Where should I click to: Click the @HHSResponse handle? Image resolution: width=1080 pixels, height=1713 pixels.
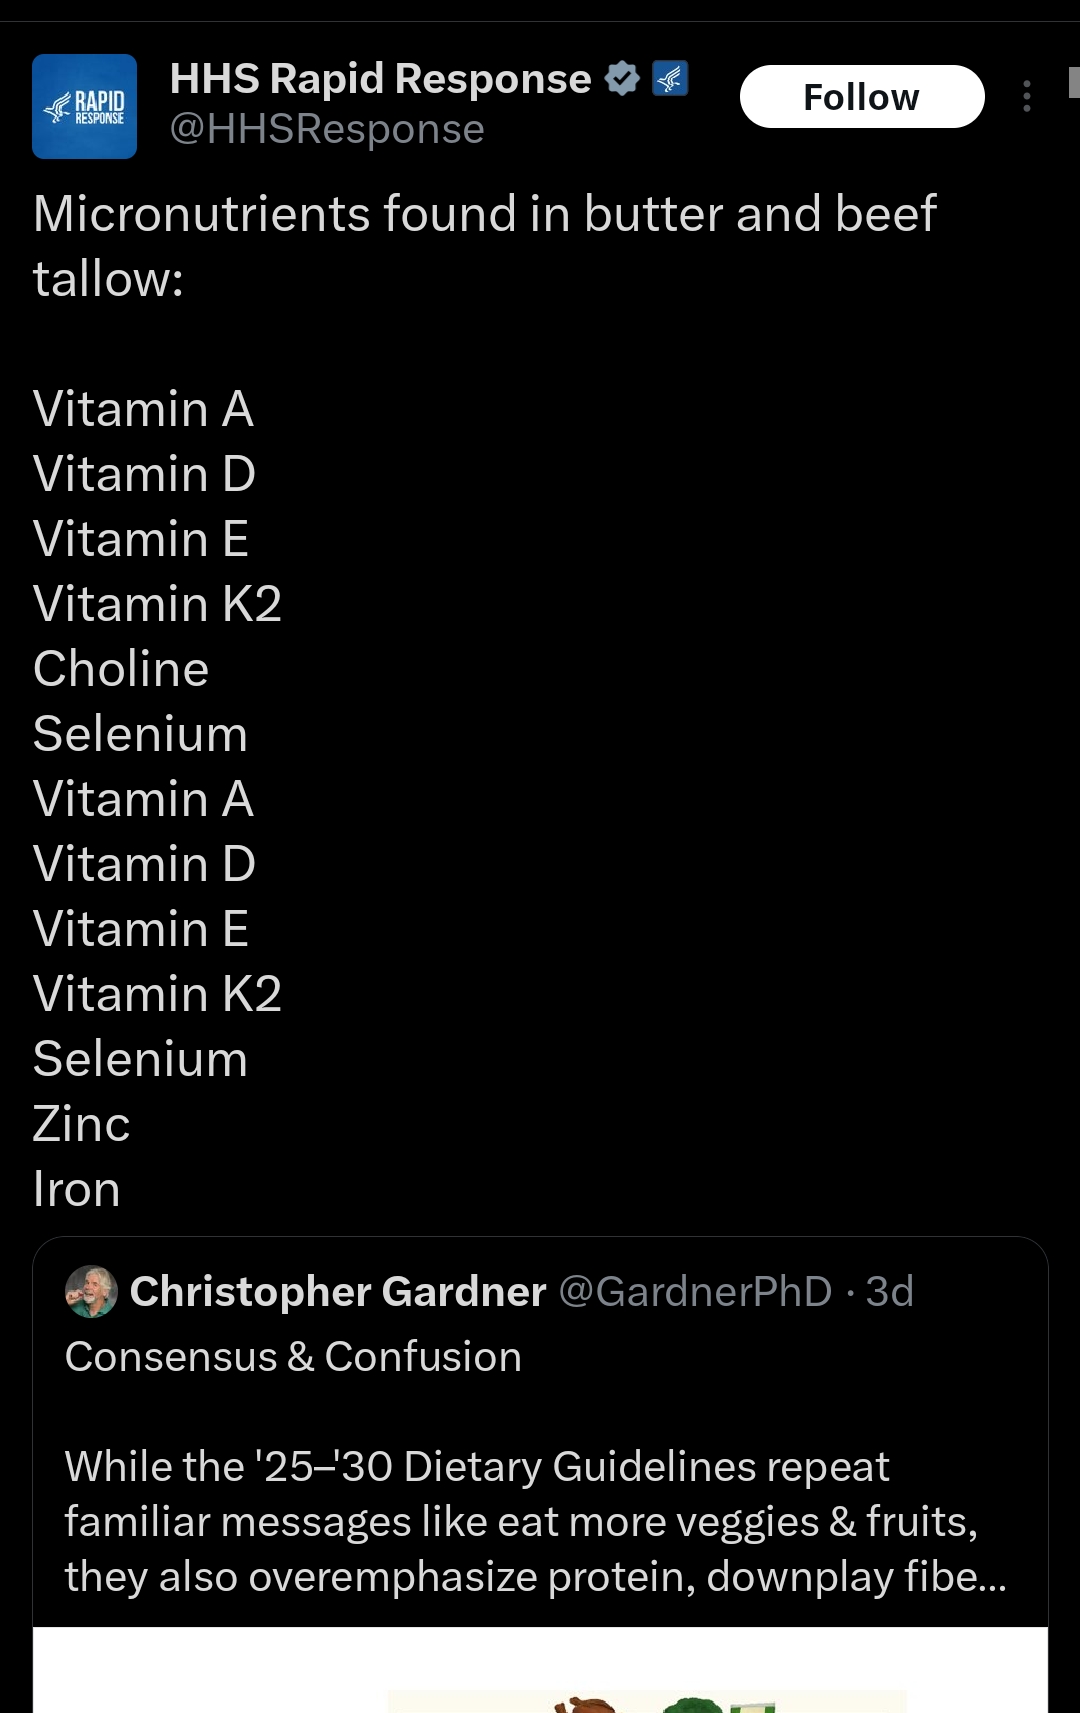pyautogui.click(x=327, y=129)
